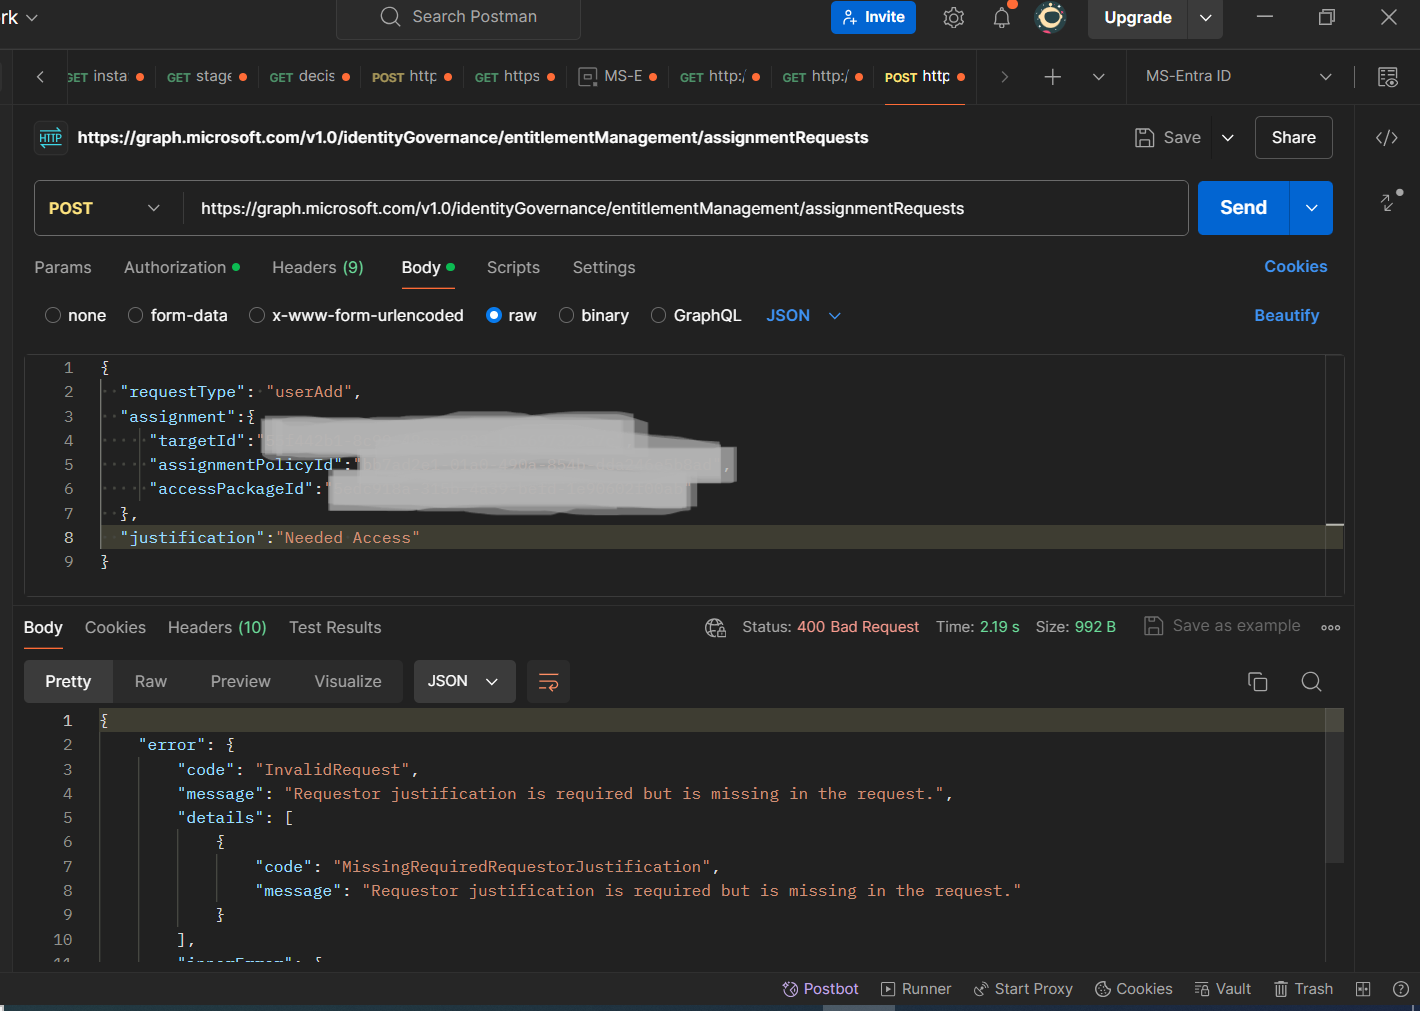The width and height of the screenshot is (1420, 1011).
Task: Click the Share button
Action: [x=1293, y=138]
